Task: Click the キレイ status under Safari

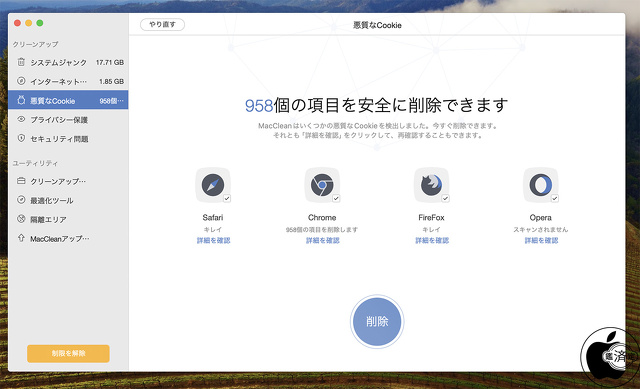Action: [213, 229]
